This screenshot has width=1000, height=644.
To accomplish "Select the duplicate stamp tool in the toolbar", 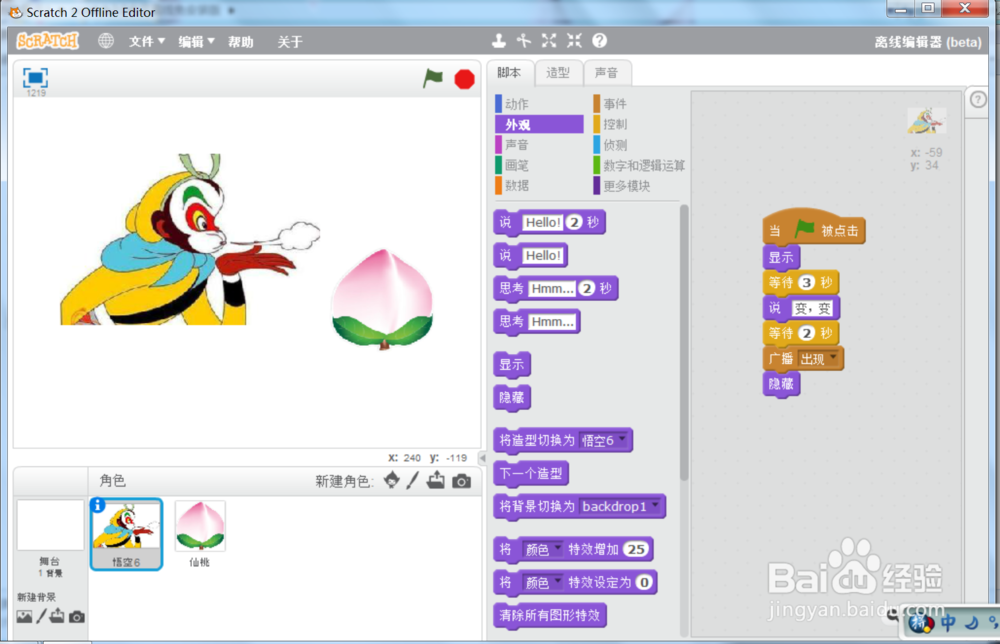I will click(499, 41).
